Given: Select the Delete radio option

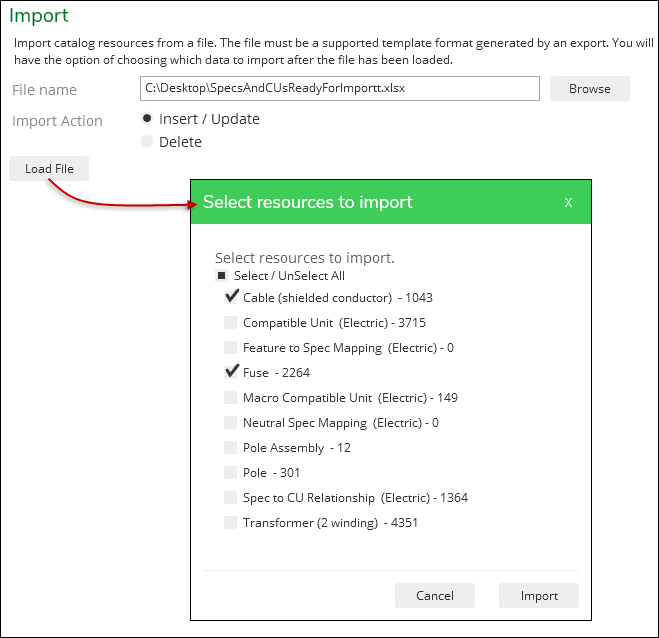Looking at the screenshot, I should pyautogui.click(x=147, y=142).
